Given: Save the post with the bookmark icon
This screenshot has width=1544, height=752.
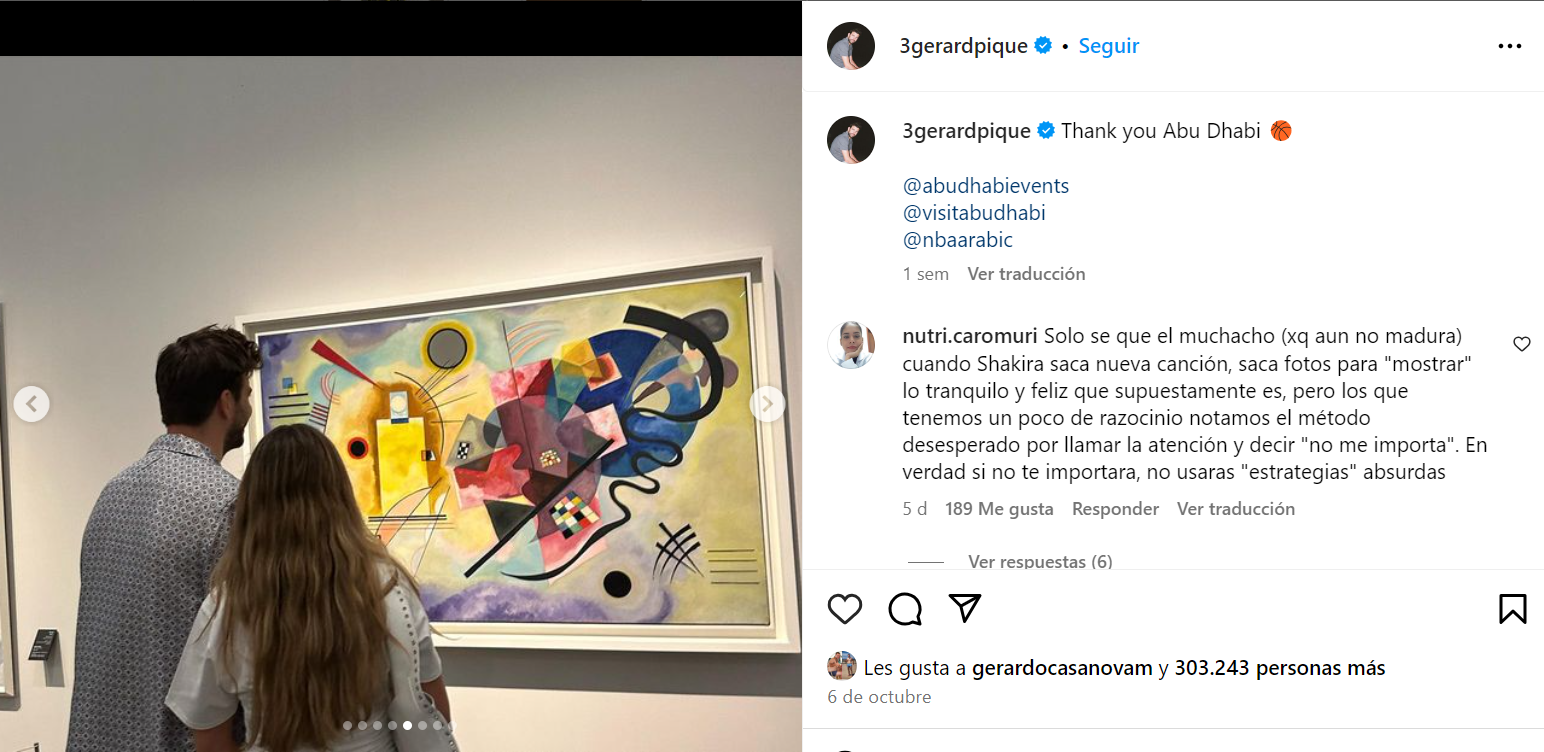Looking at the screenshot, I should (1513, 609).
